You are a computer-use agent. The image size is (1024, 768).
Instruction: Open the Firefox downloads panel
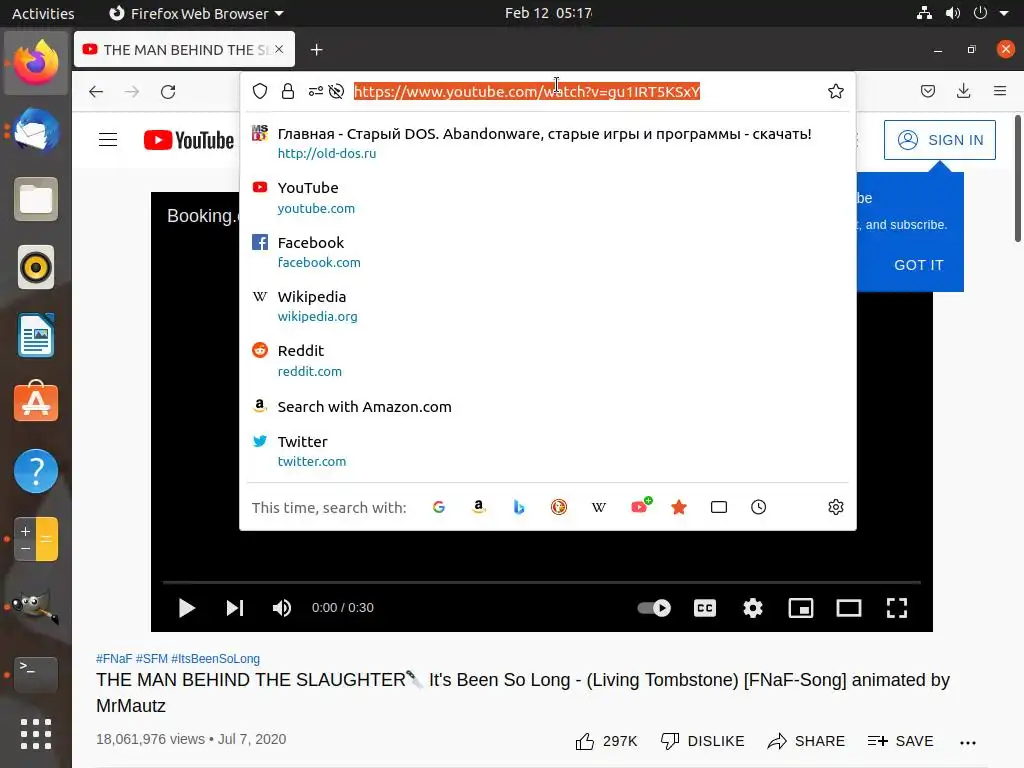[x=963, y=91]
